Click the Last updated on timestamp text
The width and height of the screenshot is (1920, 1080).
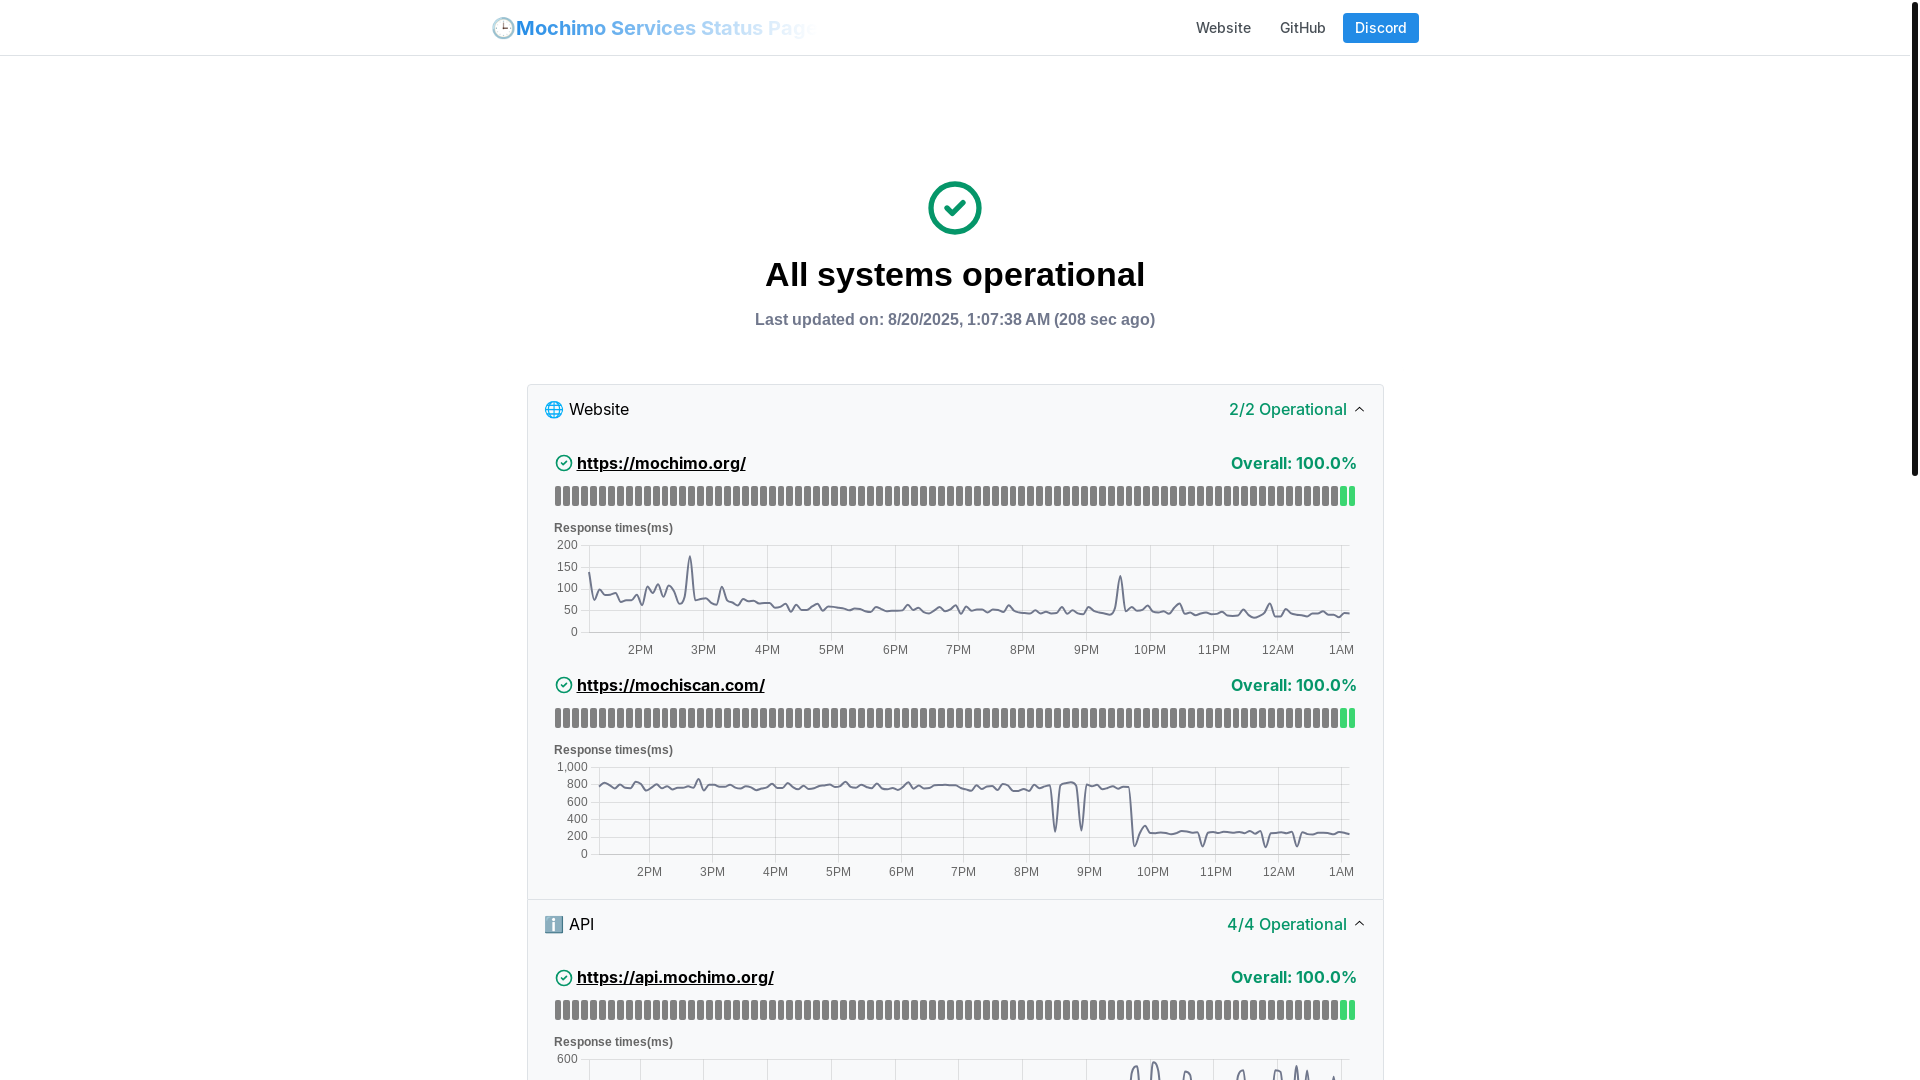[955, 320]
